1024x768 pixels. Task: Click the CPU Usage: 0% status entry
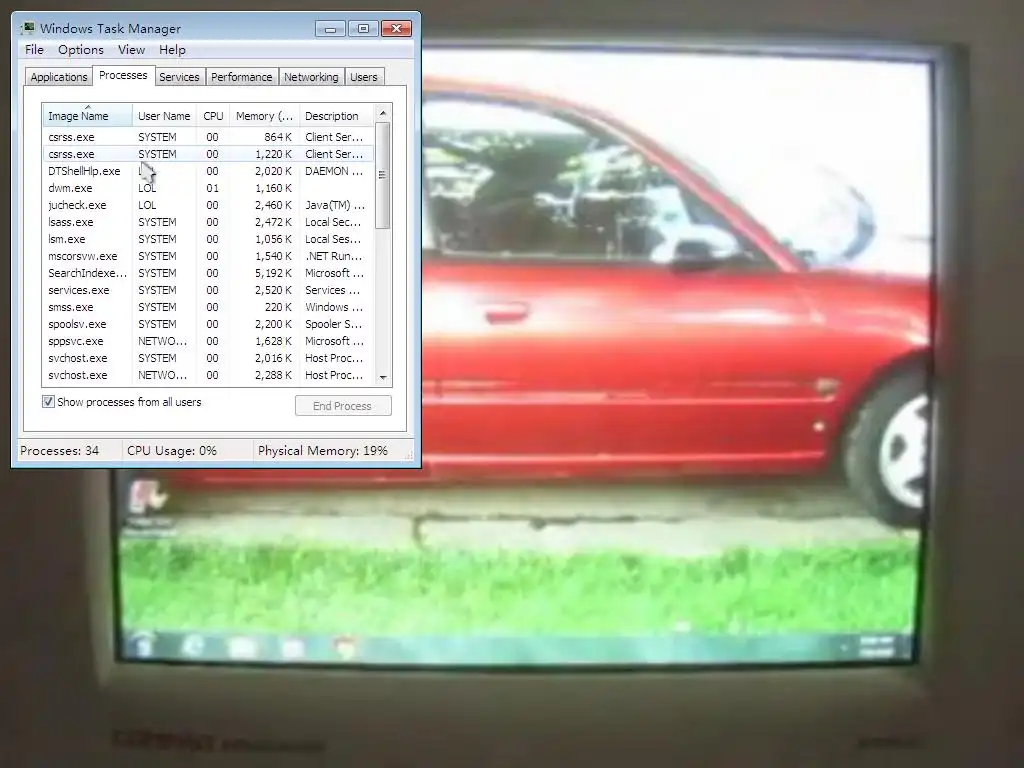click(x=172, y=451)
